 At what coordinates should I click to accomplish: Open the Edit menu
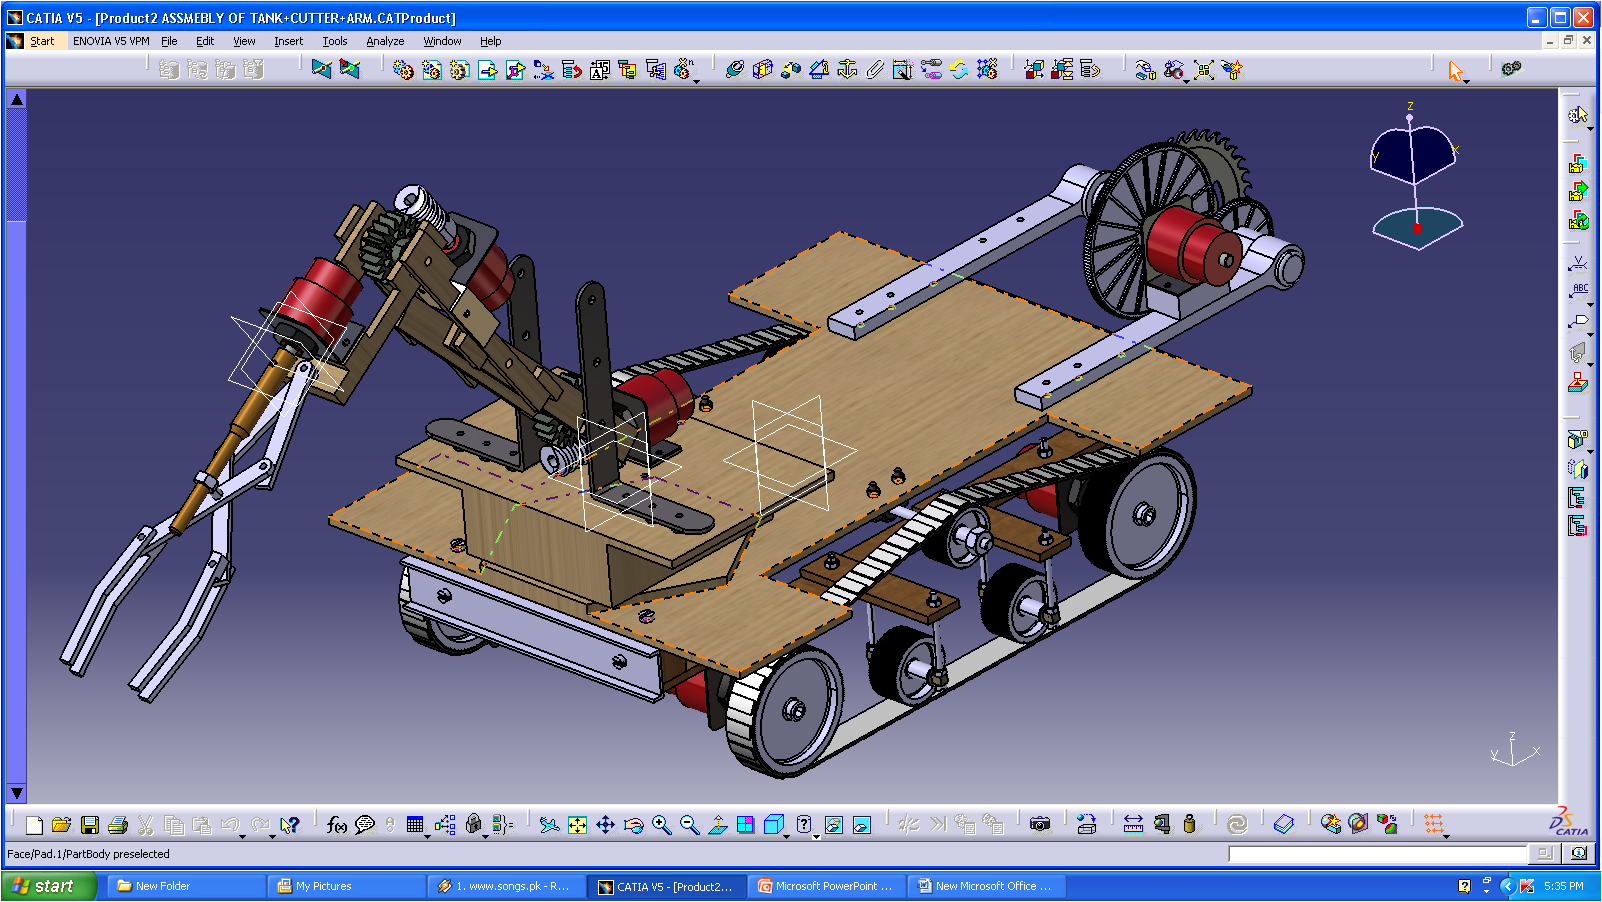click(205, 41)
